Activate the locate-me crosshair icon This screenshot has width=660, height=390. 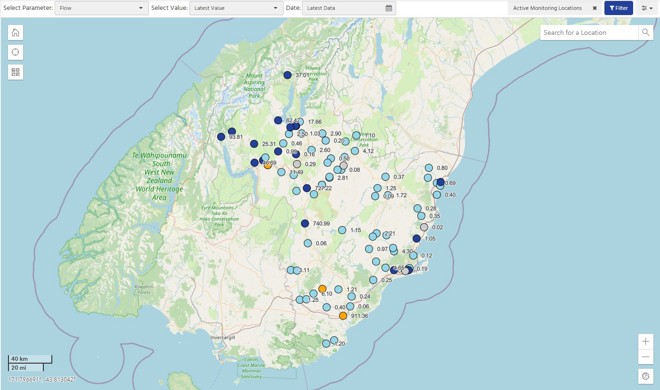[x=16, y=53]
